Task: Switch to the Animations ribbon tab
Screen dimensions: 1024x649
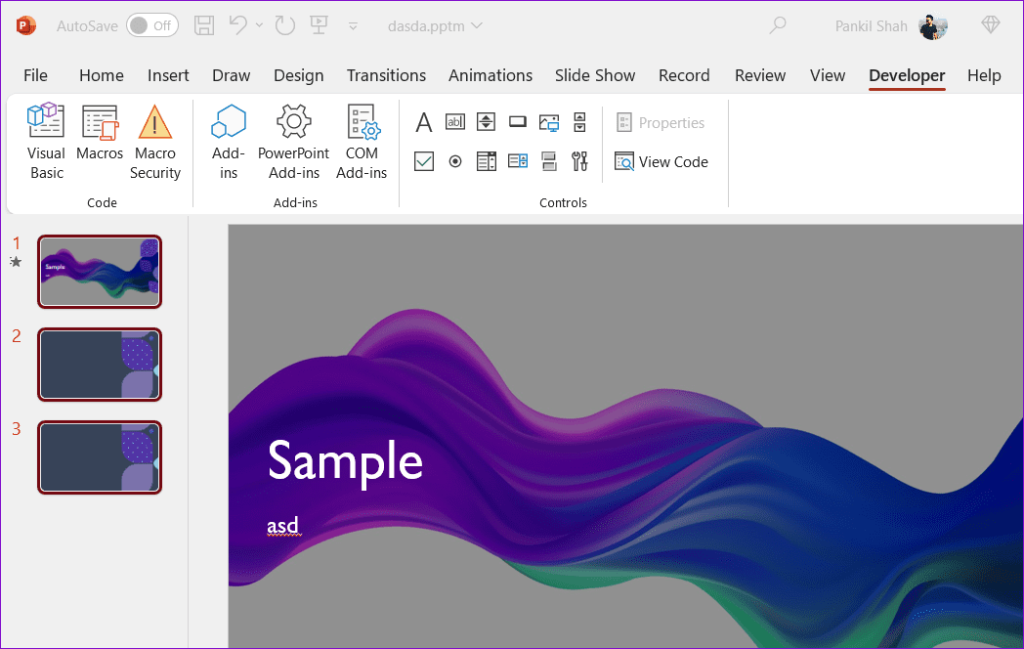Action: 490,75
